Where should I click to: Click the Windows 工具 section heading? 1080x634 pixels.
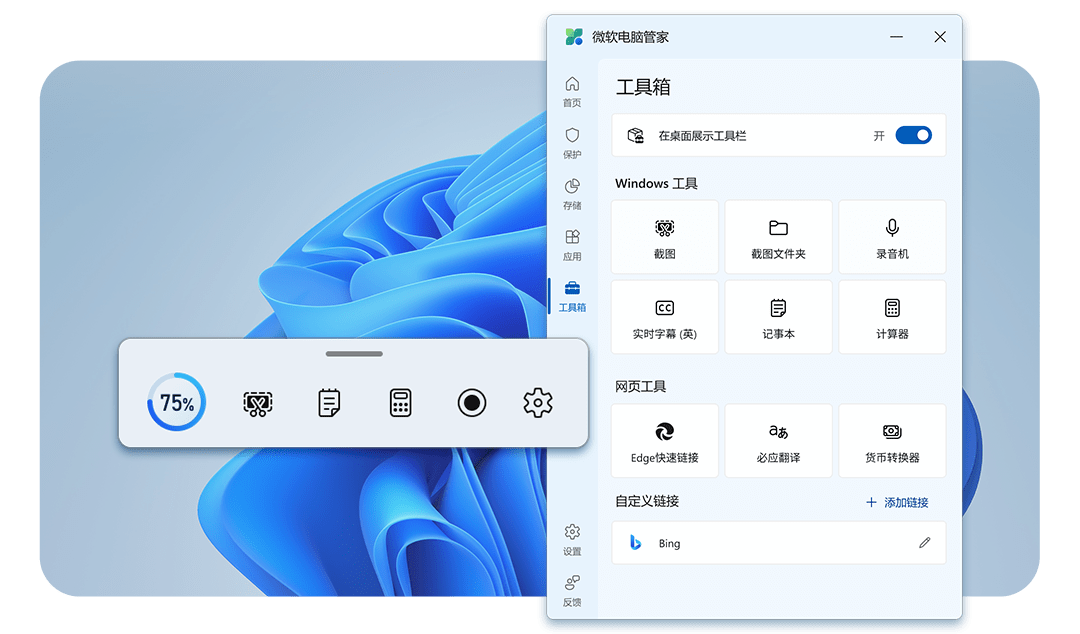656,183
